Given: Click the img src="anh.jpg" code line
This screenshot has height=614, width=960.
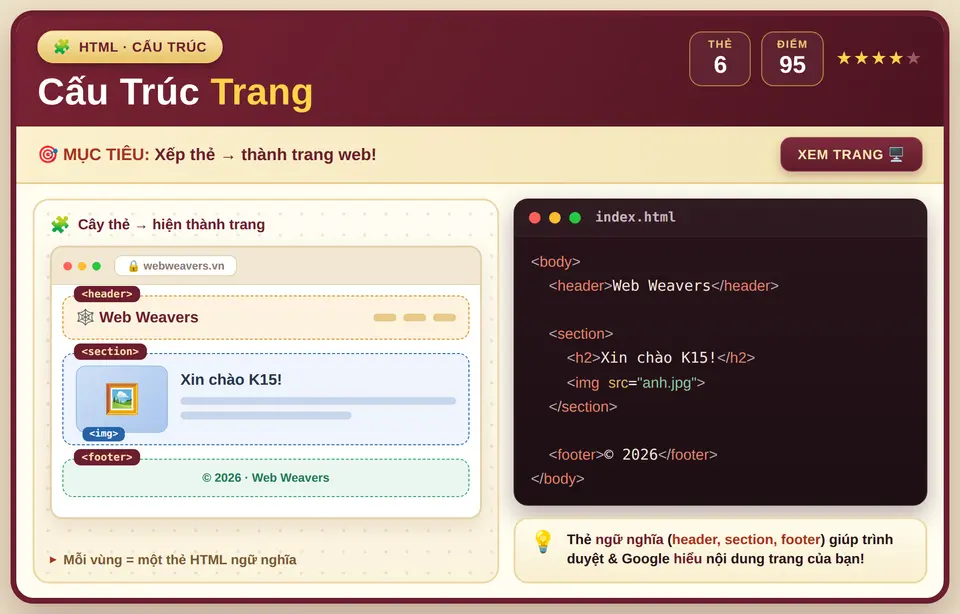Looking at the screenshot, I should click(636, 383).
